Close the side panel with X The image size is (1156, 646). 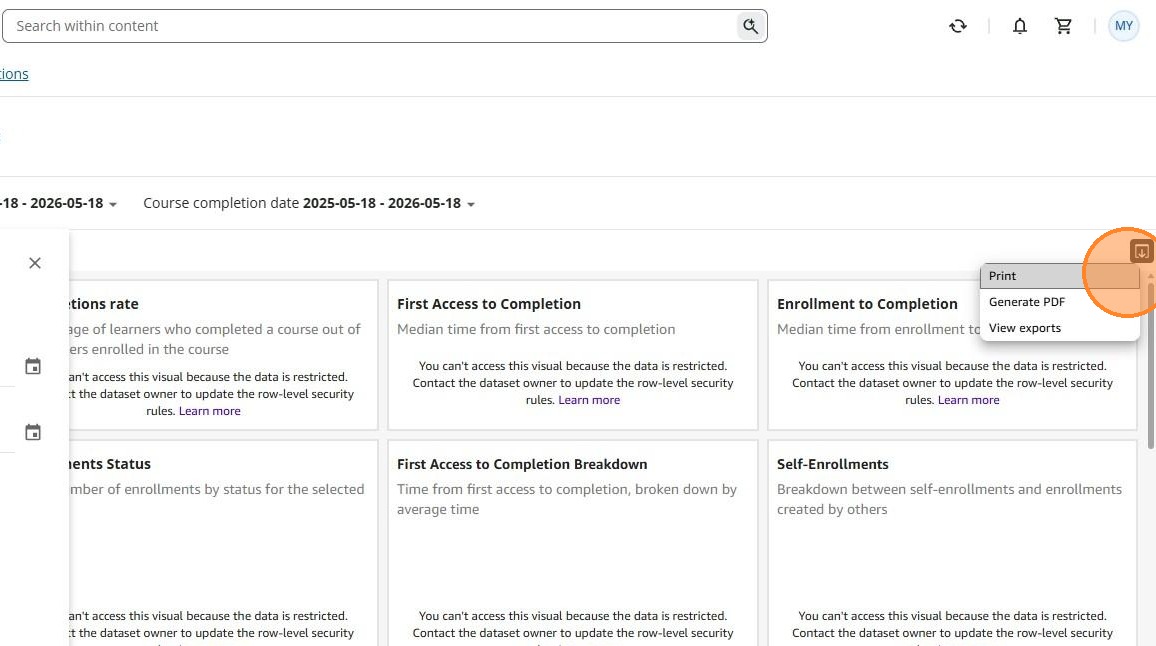point(35,263)
